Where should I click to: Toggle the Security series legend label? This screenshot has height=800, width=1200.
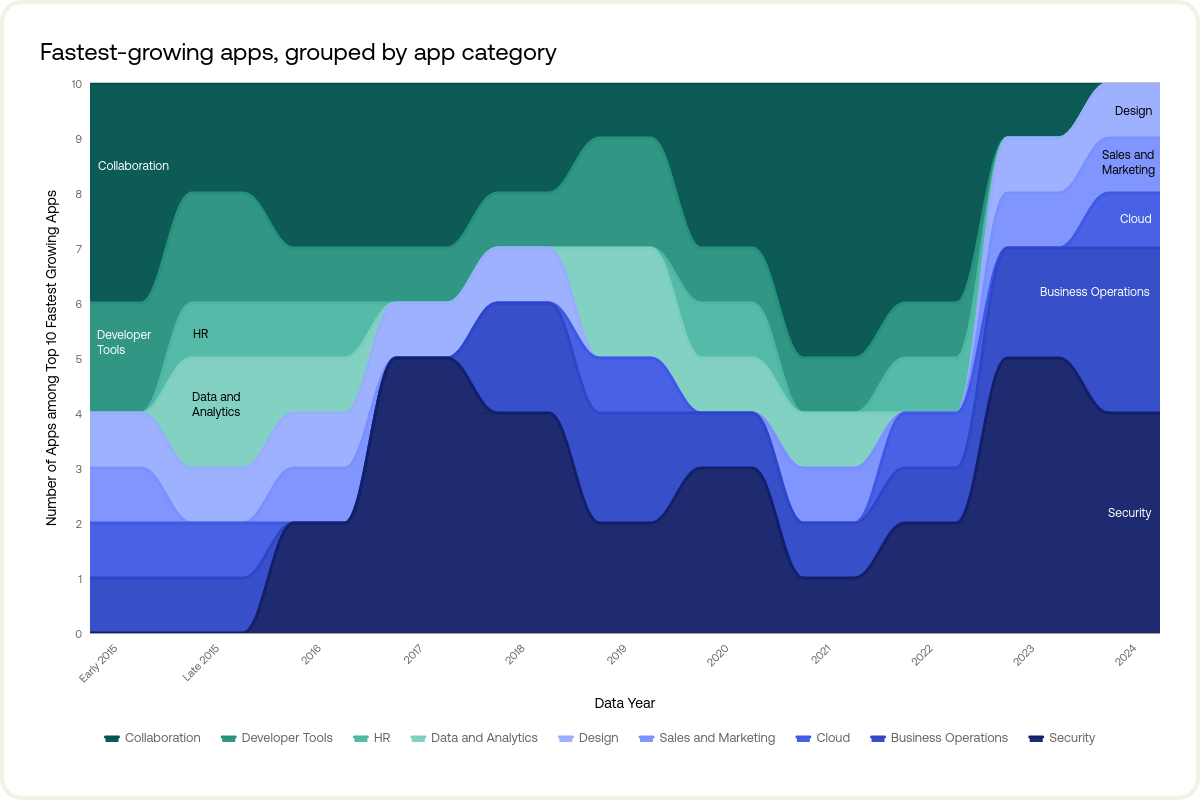coord(1072,738)
